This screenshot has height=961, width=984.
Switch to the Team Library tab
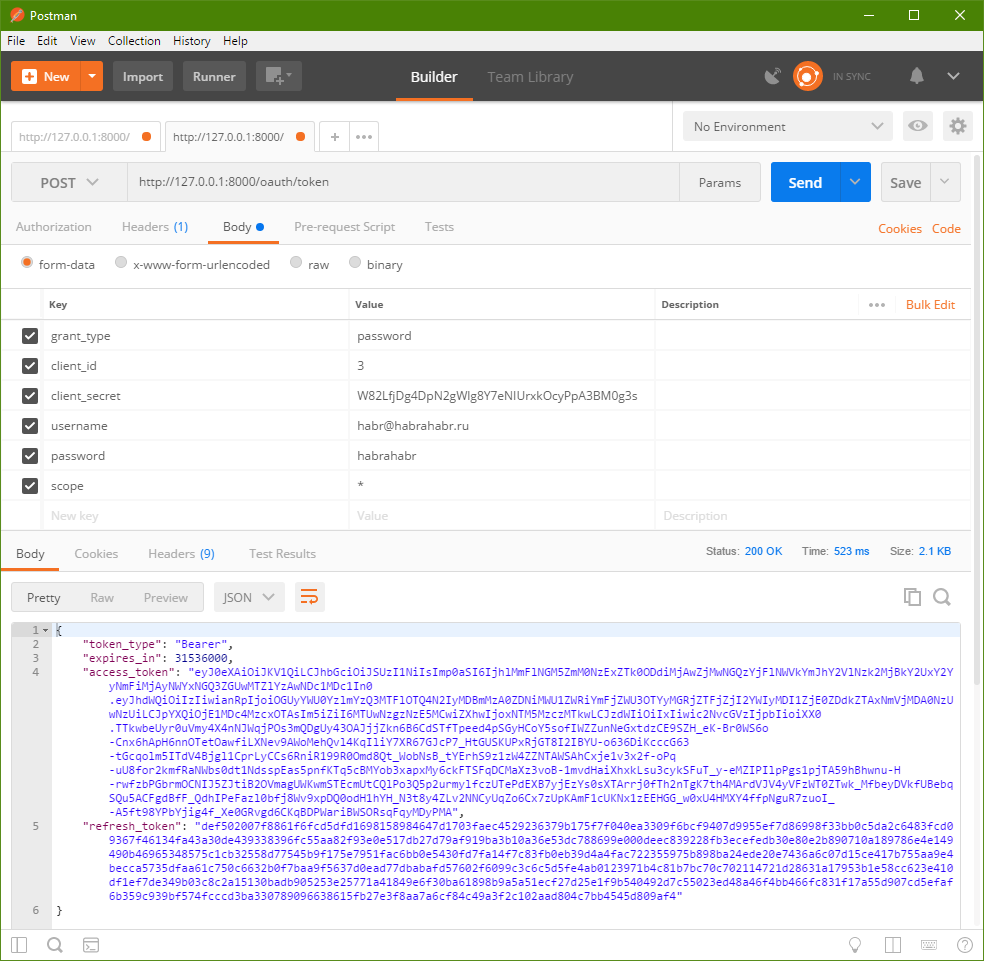click(x=530, y=77)
